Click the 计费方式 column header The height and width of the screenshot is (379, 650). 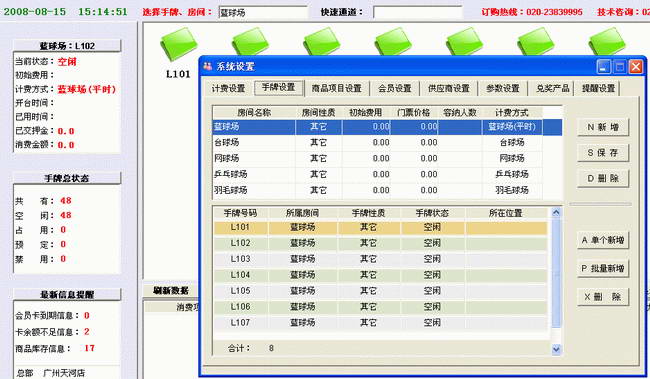(x=512, y=112)
